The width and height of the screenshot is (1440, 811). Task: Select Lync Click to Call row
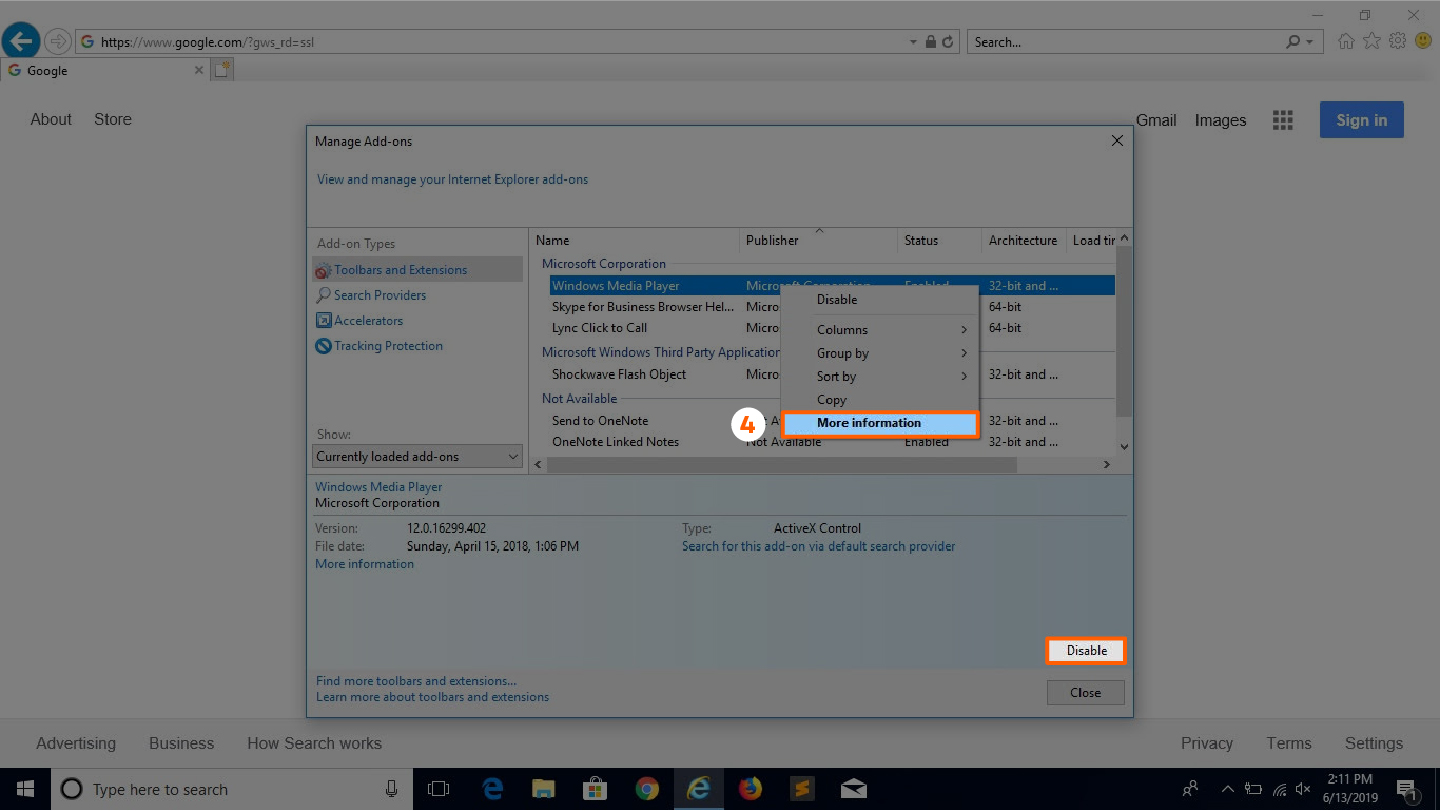[x=832, y=328]
